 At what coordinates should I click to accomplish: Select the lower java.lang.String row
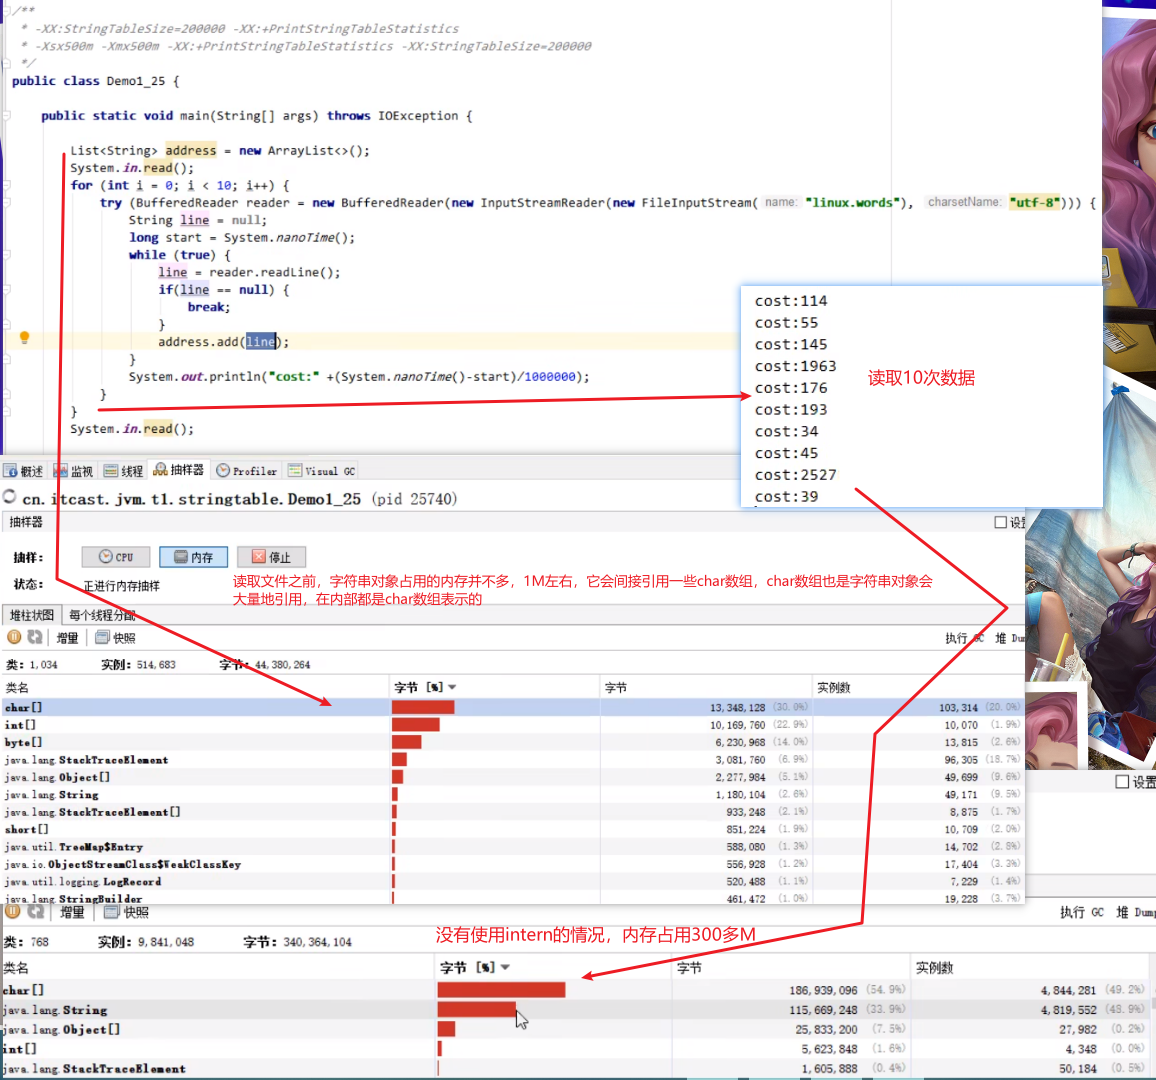click(x=578, y=1009)
